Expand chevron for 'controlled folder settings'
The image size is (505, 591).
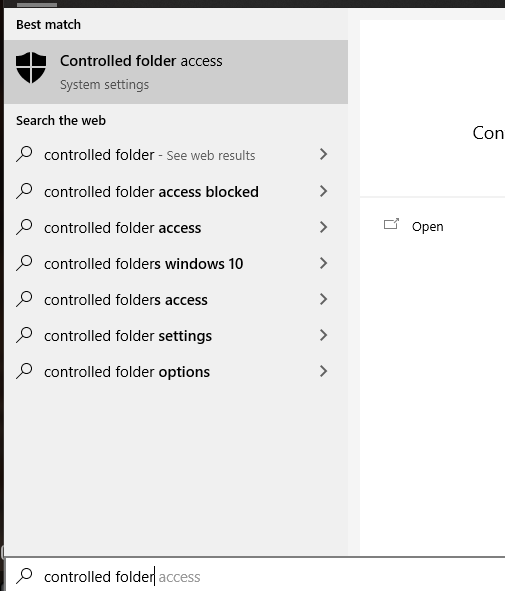click(x=323, y=335)
